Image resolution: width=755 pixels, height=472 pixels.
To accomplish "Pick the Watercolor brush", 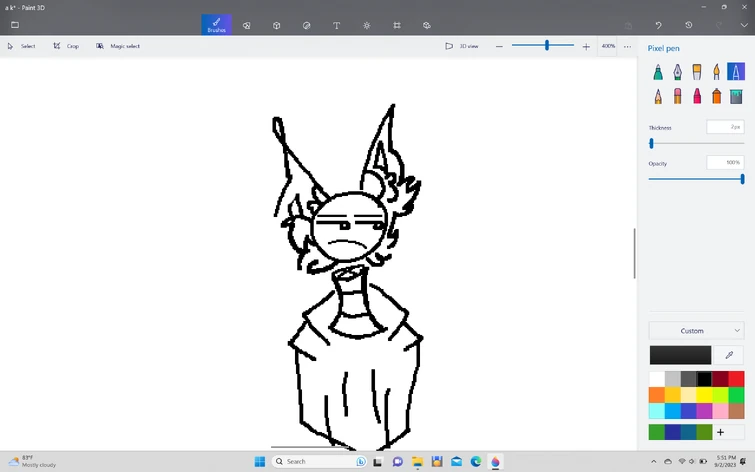I will 716,72.
